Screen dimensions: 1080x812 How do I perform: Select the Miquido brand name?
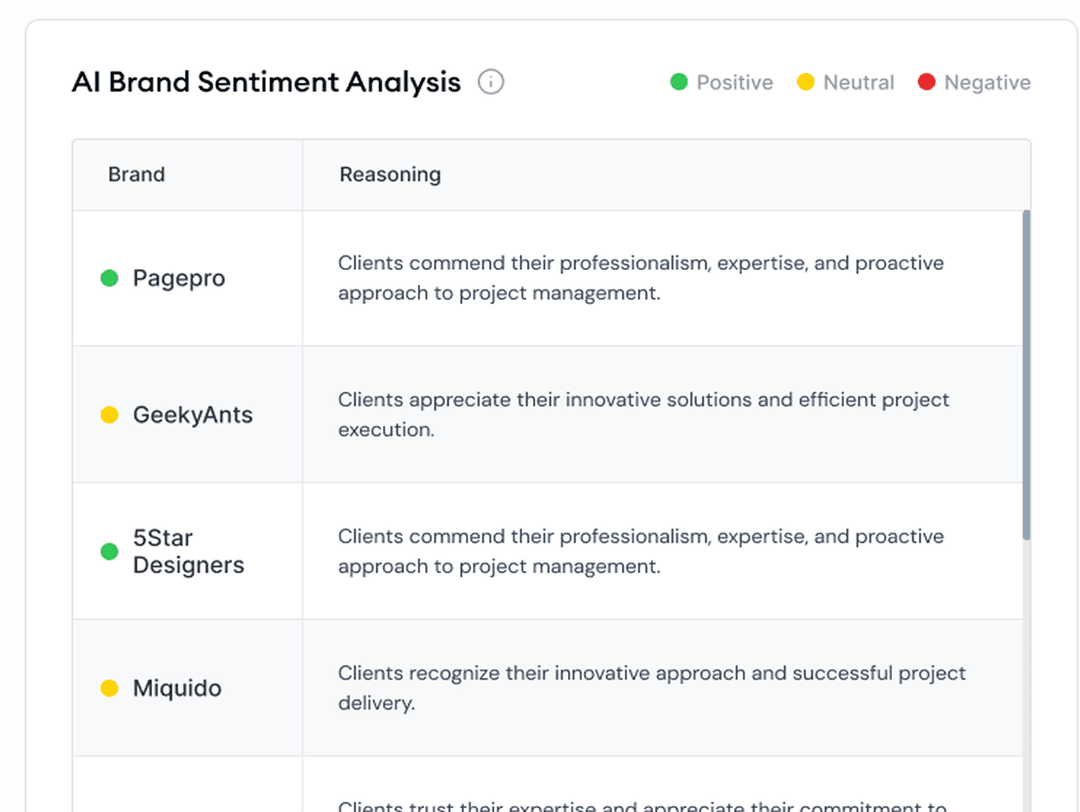point(177,688)
